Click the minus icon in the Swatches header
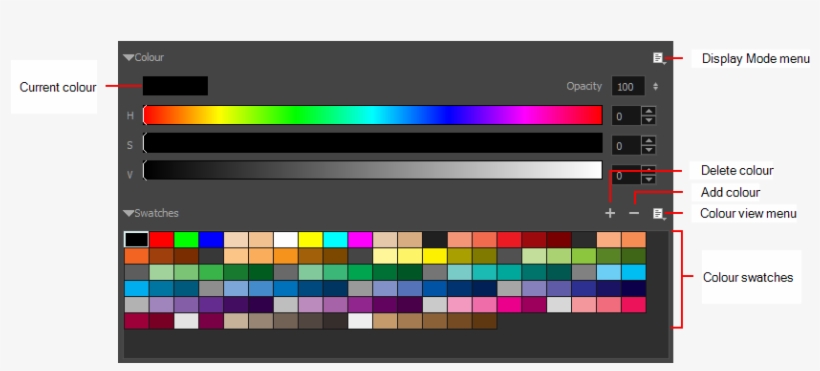Image resolution: width=820 pixels, height=371 pixels. pos(634,213)
